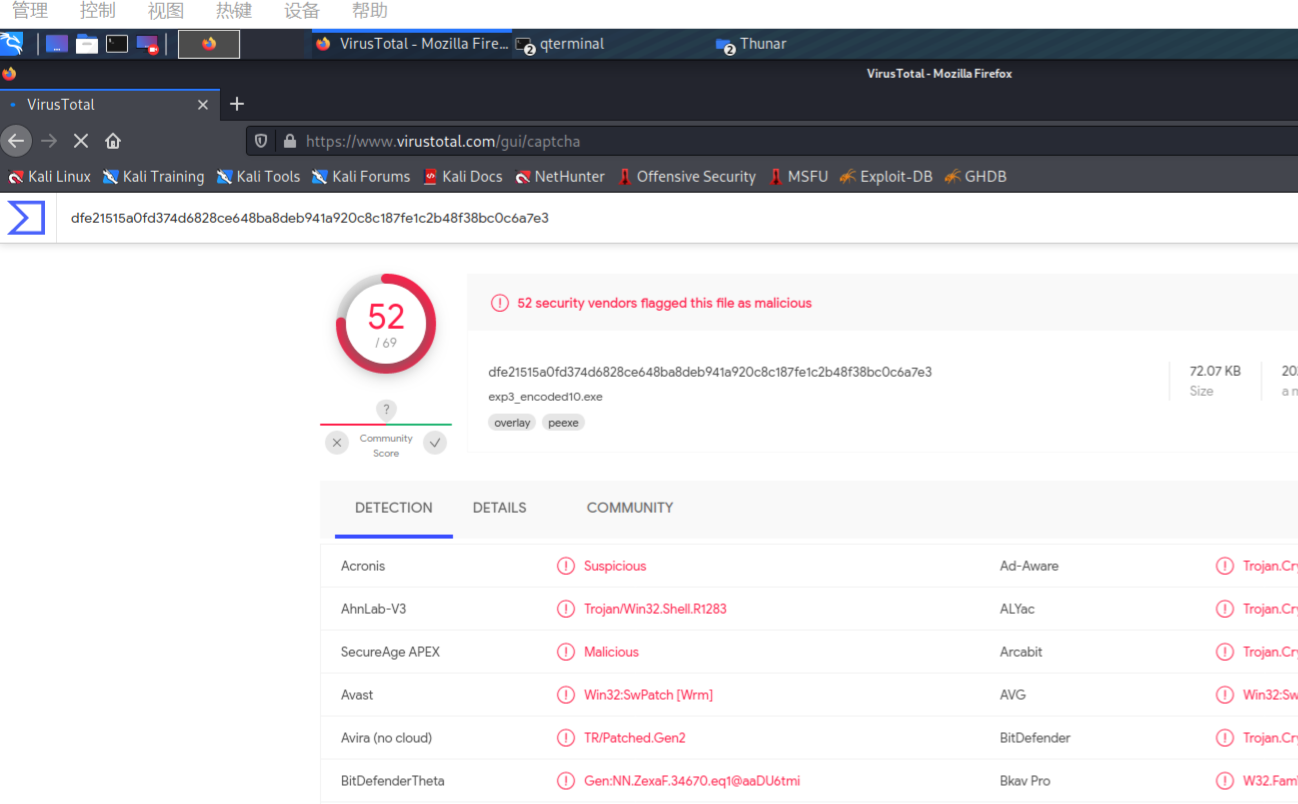This screenshot has width=1298, height=804.
Task: Vote file as malicious with X button
Action: [337, 442]
